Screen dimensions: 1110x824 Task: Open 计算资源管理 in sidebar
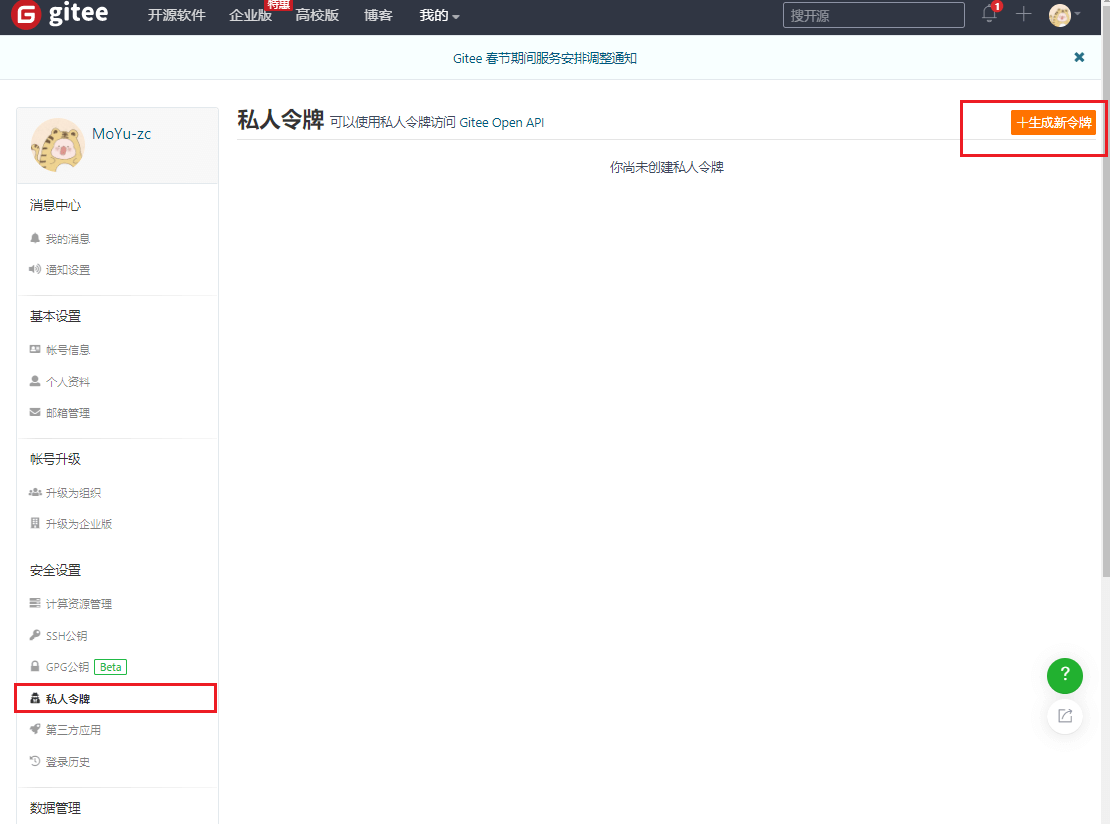coord(79,604)
